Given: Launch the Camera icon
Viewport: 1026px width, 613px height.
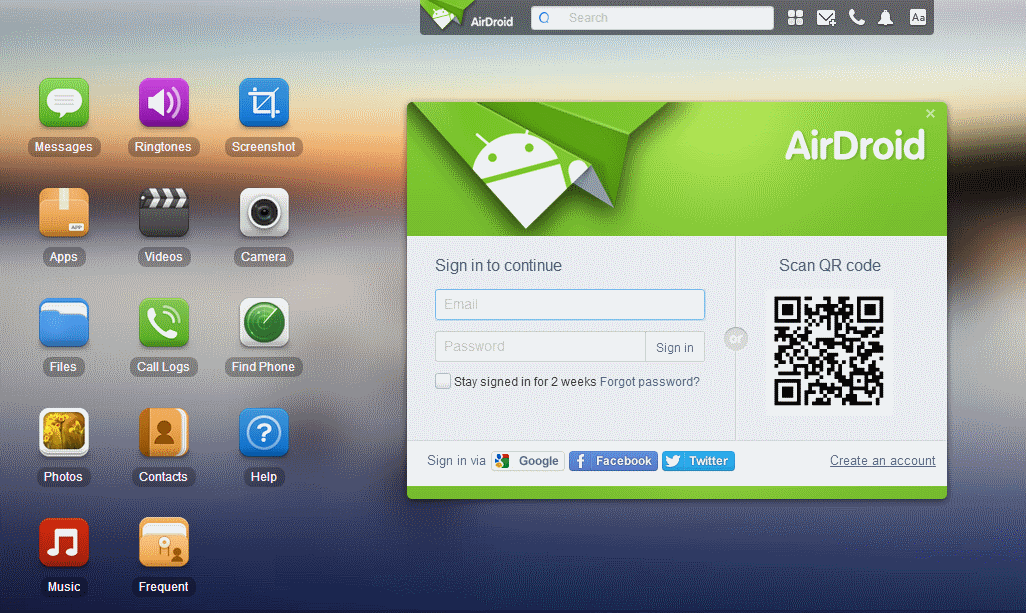Looking at the screenshot, I should pos(264,213).
